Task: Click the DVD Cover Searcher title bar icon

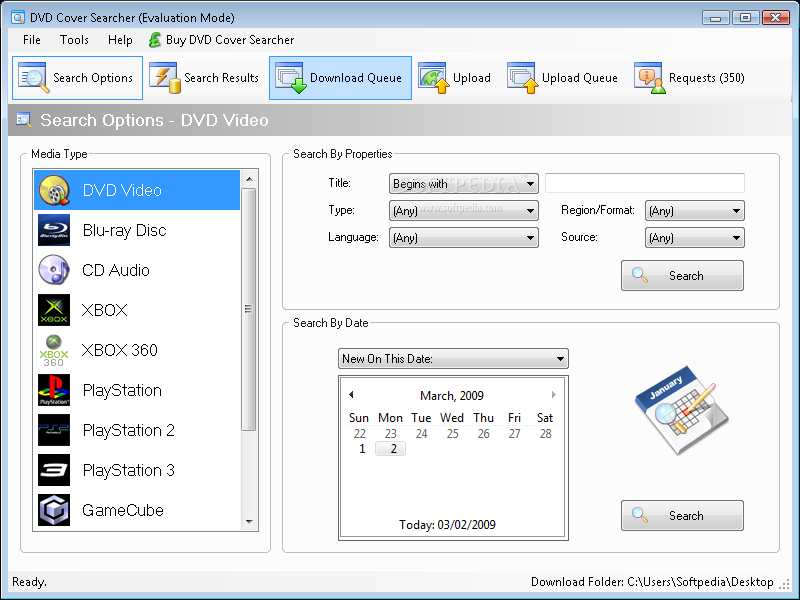Action: pyautogui.click(x=18, y=18)
